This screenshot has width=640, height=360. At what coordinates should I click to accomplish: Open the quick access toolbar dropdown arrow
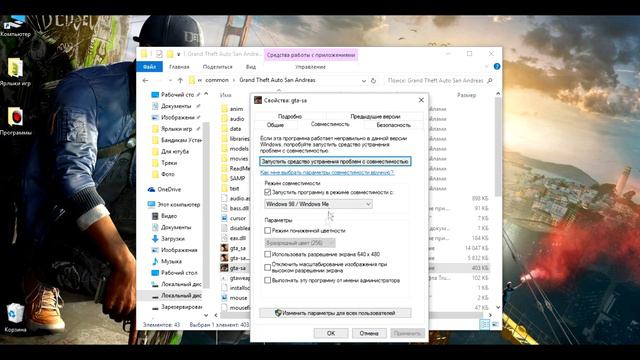pyautogui.click(x=178, y=54)
